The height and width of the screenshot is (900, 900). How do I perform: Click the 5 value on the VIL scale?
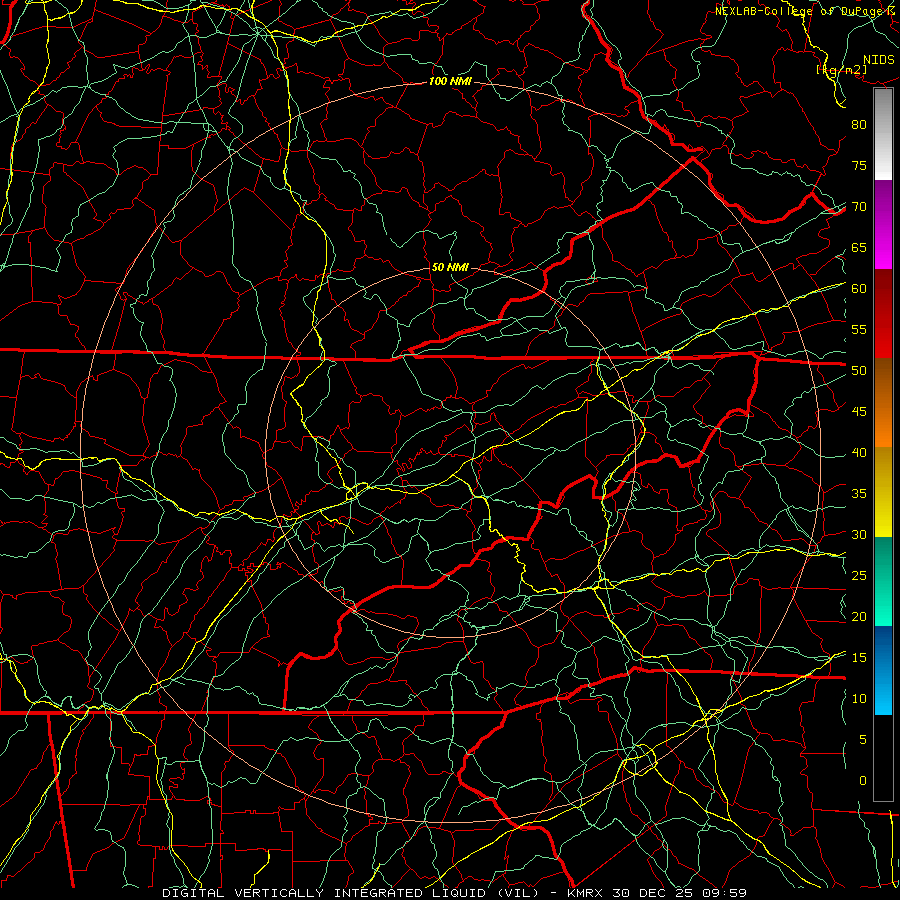pyautogui.click(x=863, y=740)
